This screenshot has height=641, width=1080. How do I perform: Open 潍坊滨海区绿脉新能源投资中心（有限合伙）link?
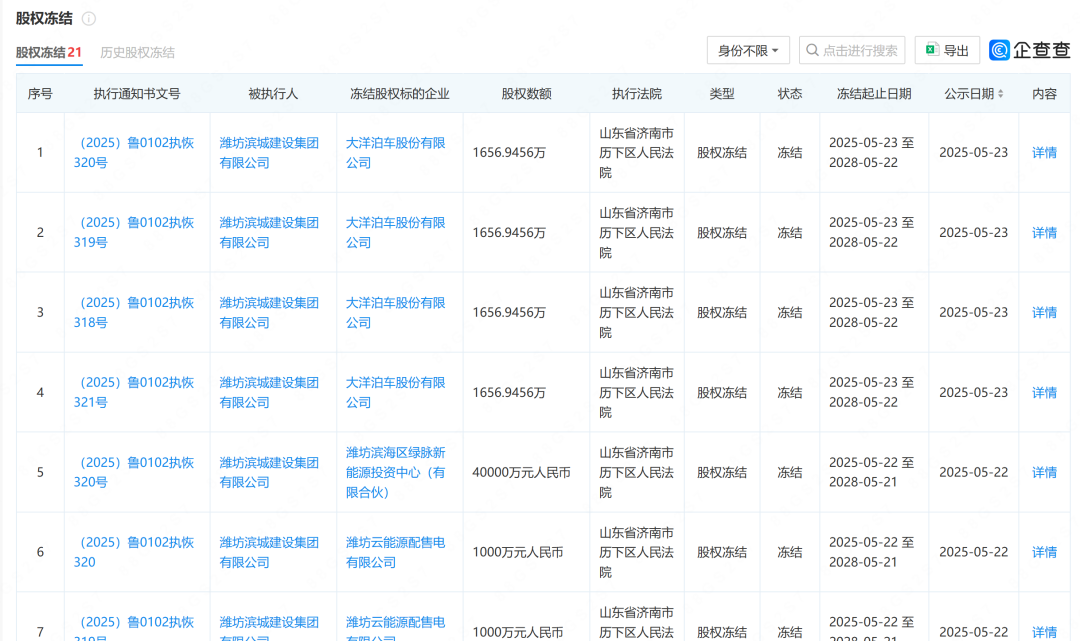click(x=395, y=472)
